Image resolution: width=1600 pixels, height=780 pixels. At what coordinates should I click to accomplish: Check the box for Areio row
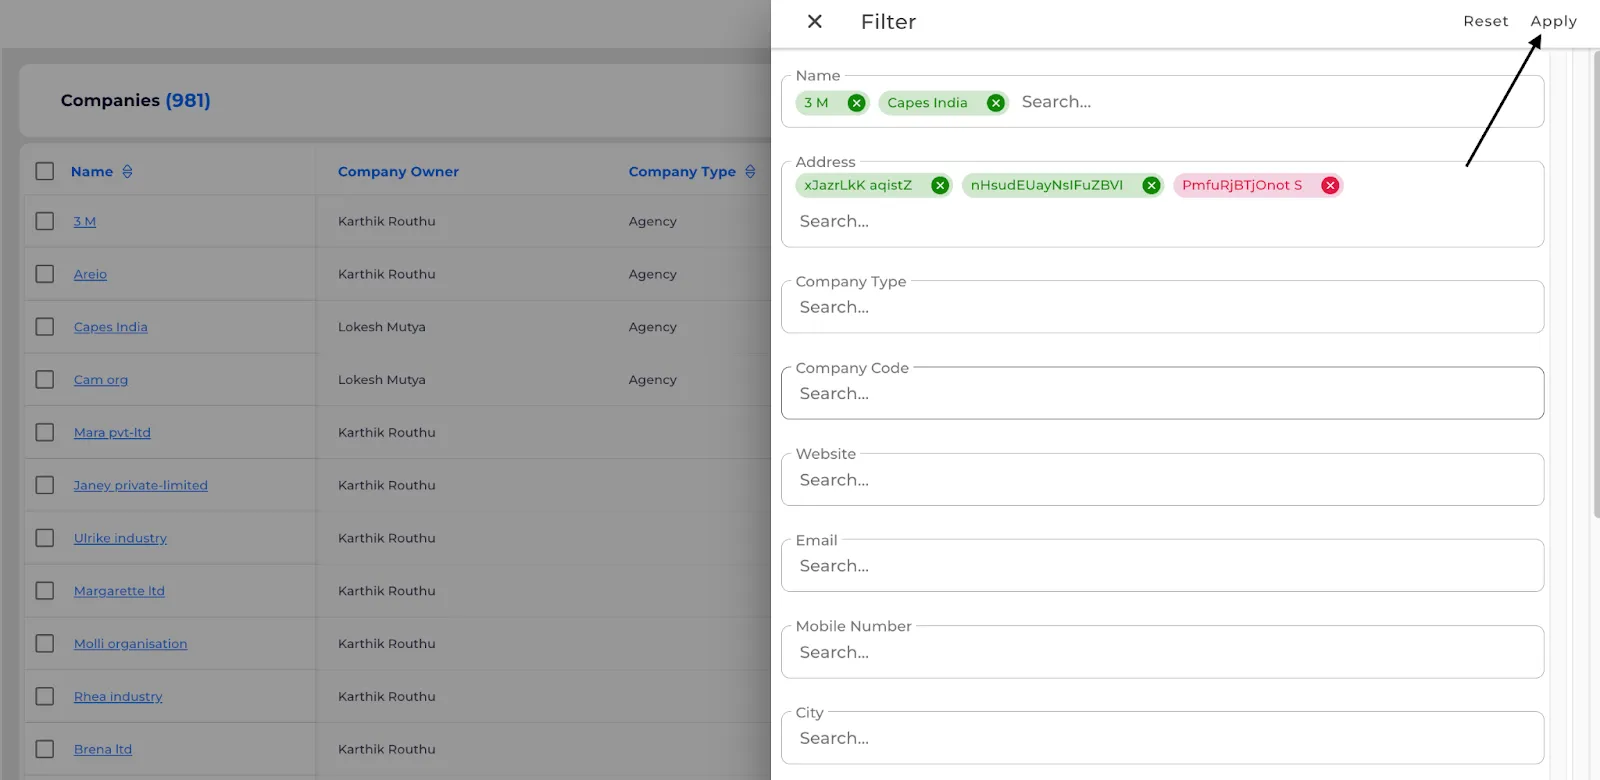coord(45,274)
